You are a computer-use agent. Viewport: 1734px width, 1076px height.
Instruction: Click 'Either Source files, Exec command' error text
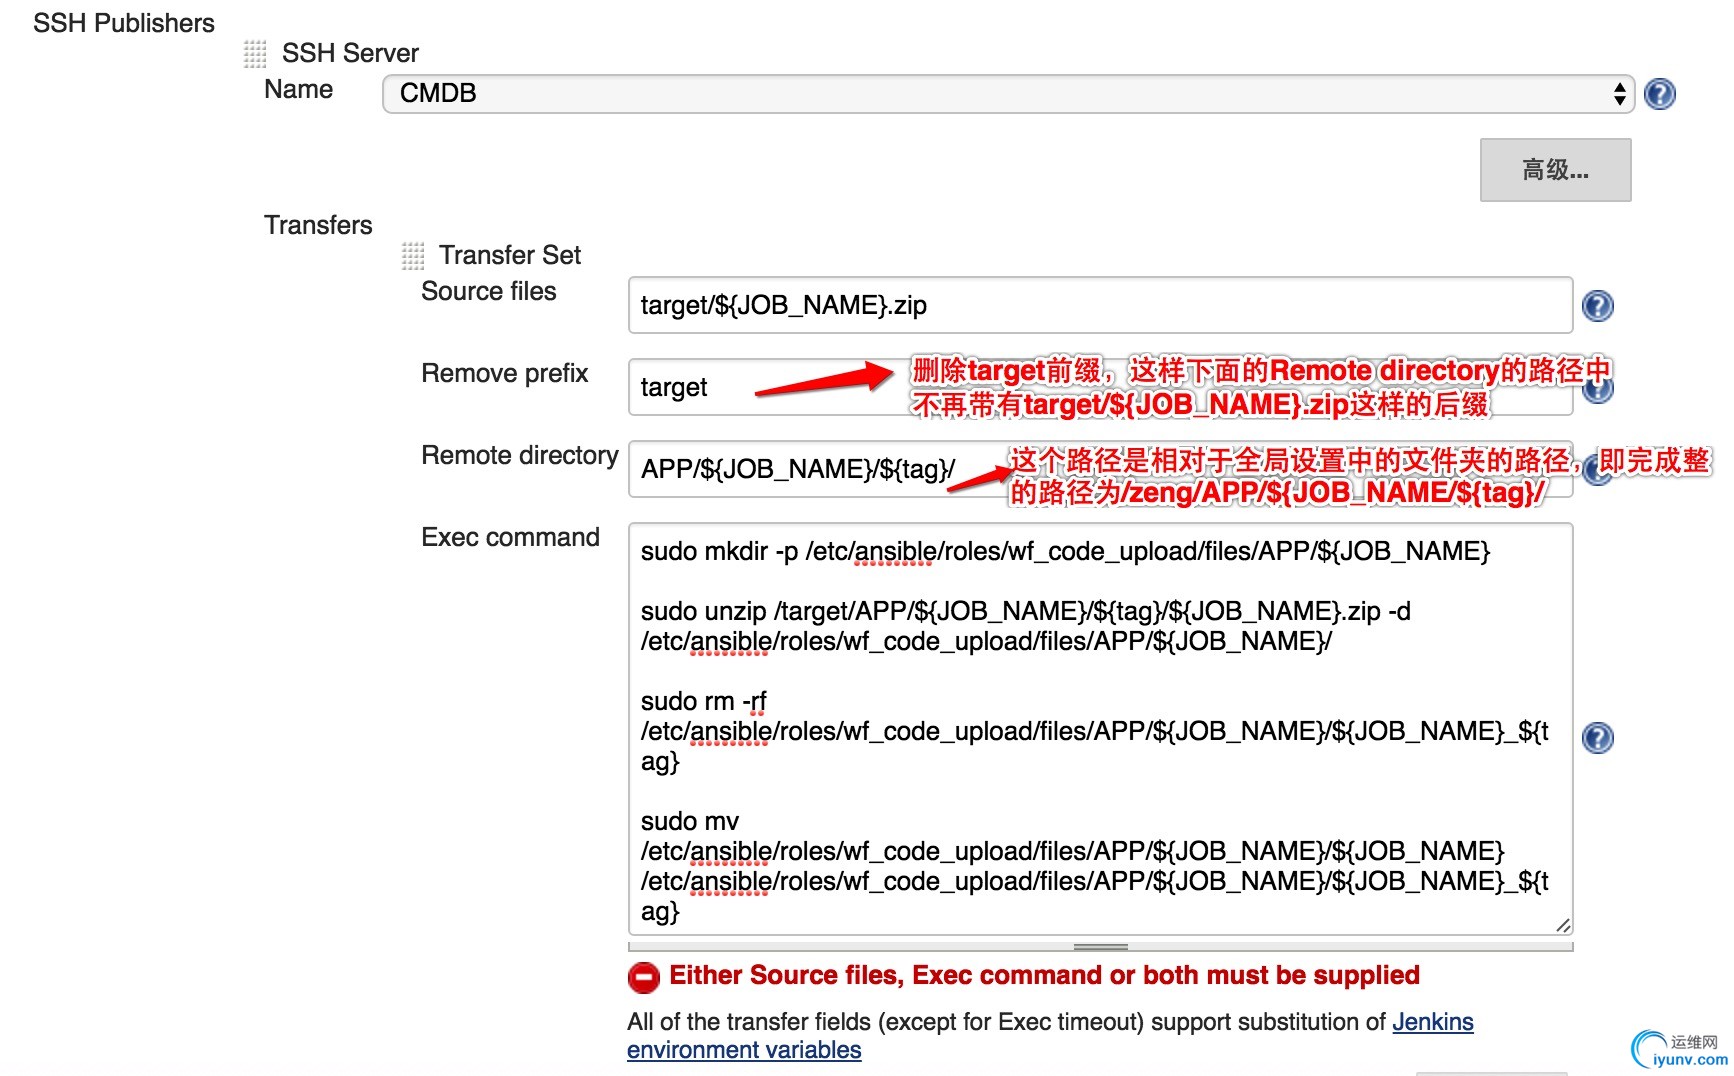click(x=1044, y=975)
